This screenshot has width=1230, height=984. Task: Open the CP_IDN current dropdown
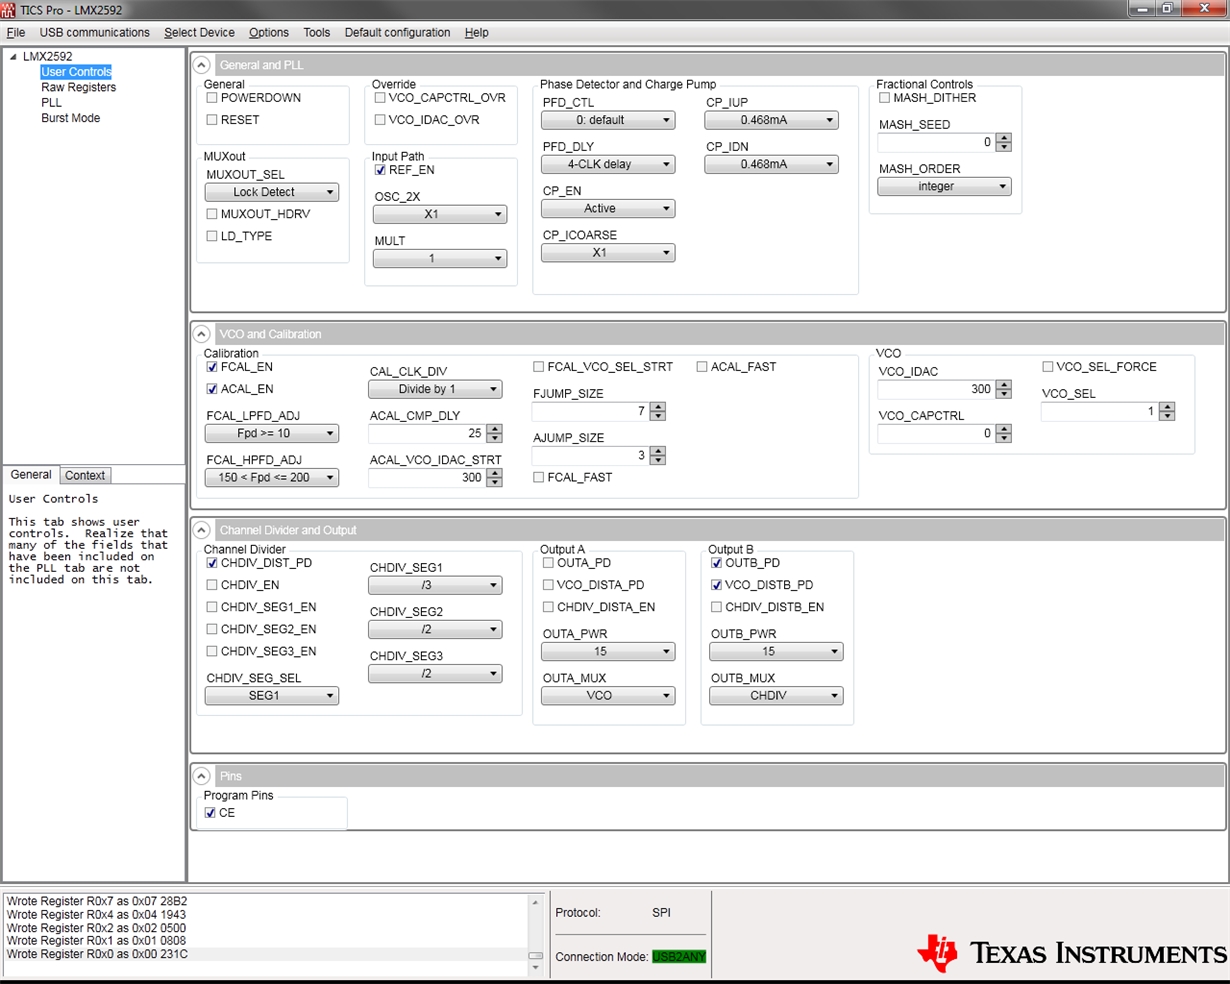coord(771,164)
